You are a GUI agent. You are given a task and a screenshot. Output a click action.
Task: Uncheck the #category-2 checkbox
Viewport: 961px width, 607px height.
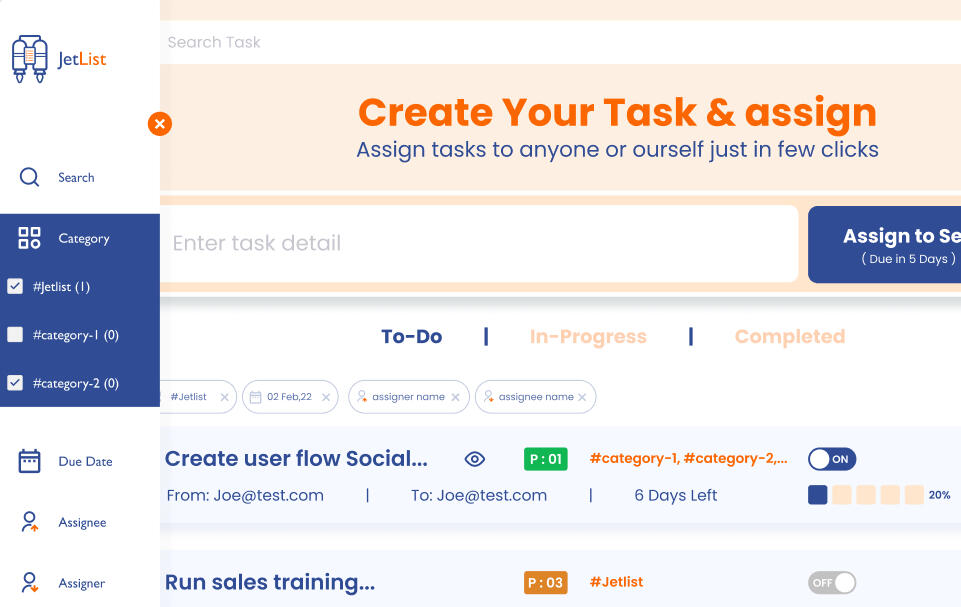tap(15, 383)
